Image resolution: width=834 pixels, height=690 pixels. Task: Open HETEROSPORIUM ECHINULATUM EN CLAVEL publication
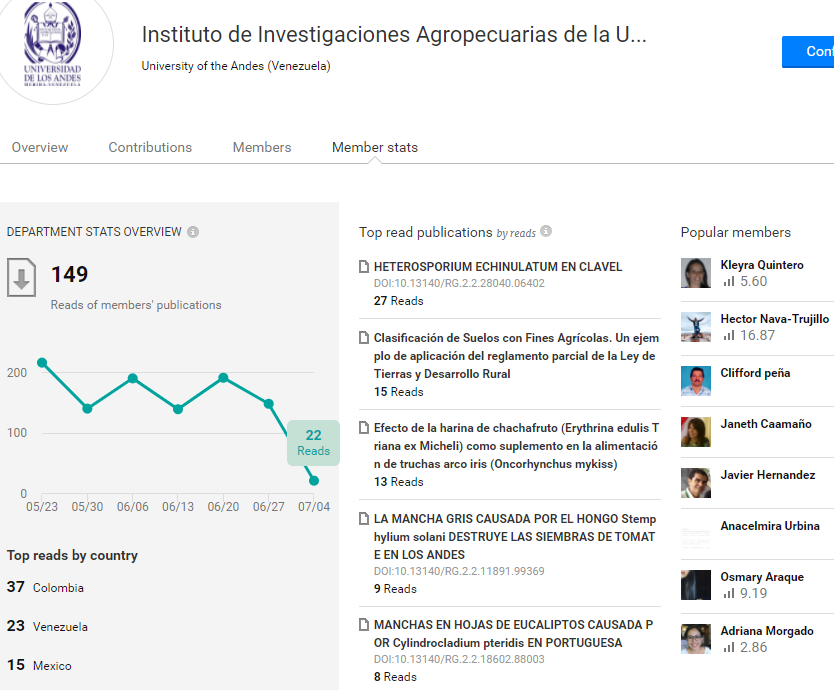coord(498,267)
